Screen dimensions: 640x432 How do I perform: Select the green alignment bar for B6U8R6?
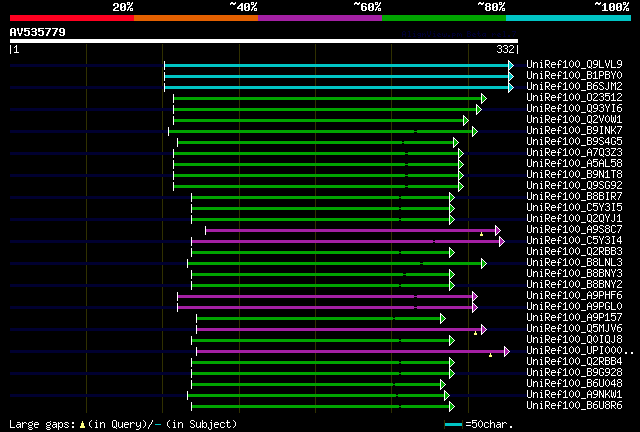[320, 407]
